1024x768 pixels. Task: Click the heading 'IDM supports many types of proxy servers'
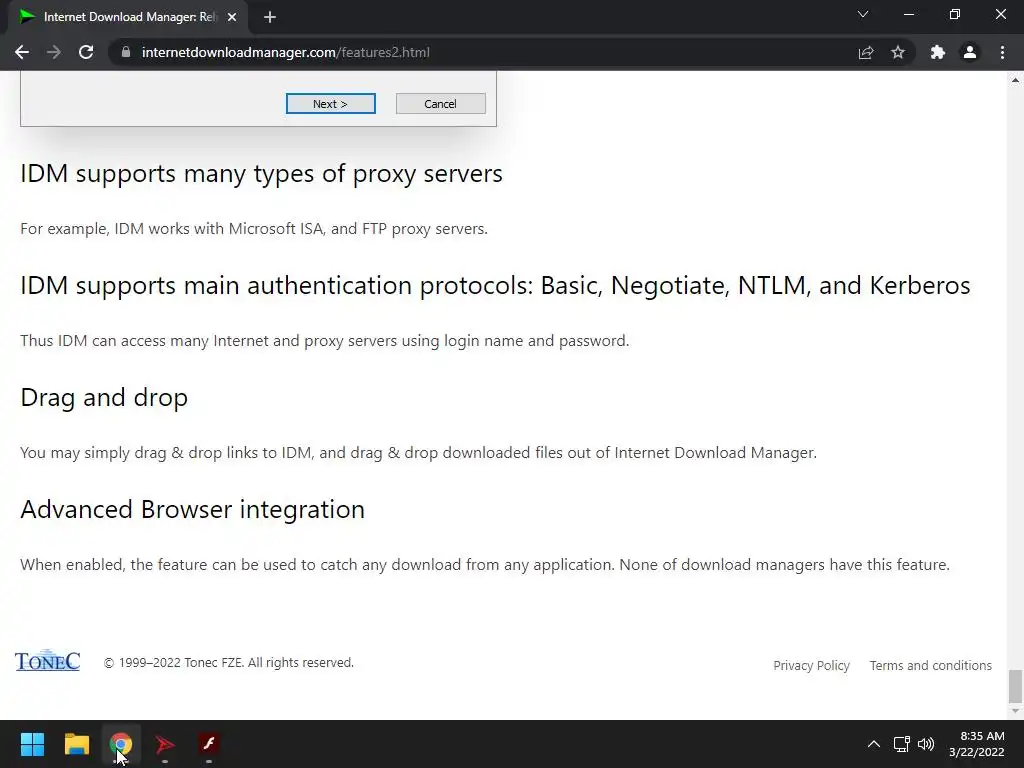click(x=261, y=174)
